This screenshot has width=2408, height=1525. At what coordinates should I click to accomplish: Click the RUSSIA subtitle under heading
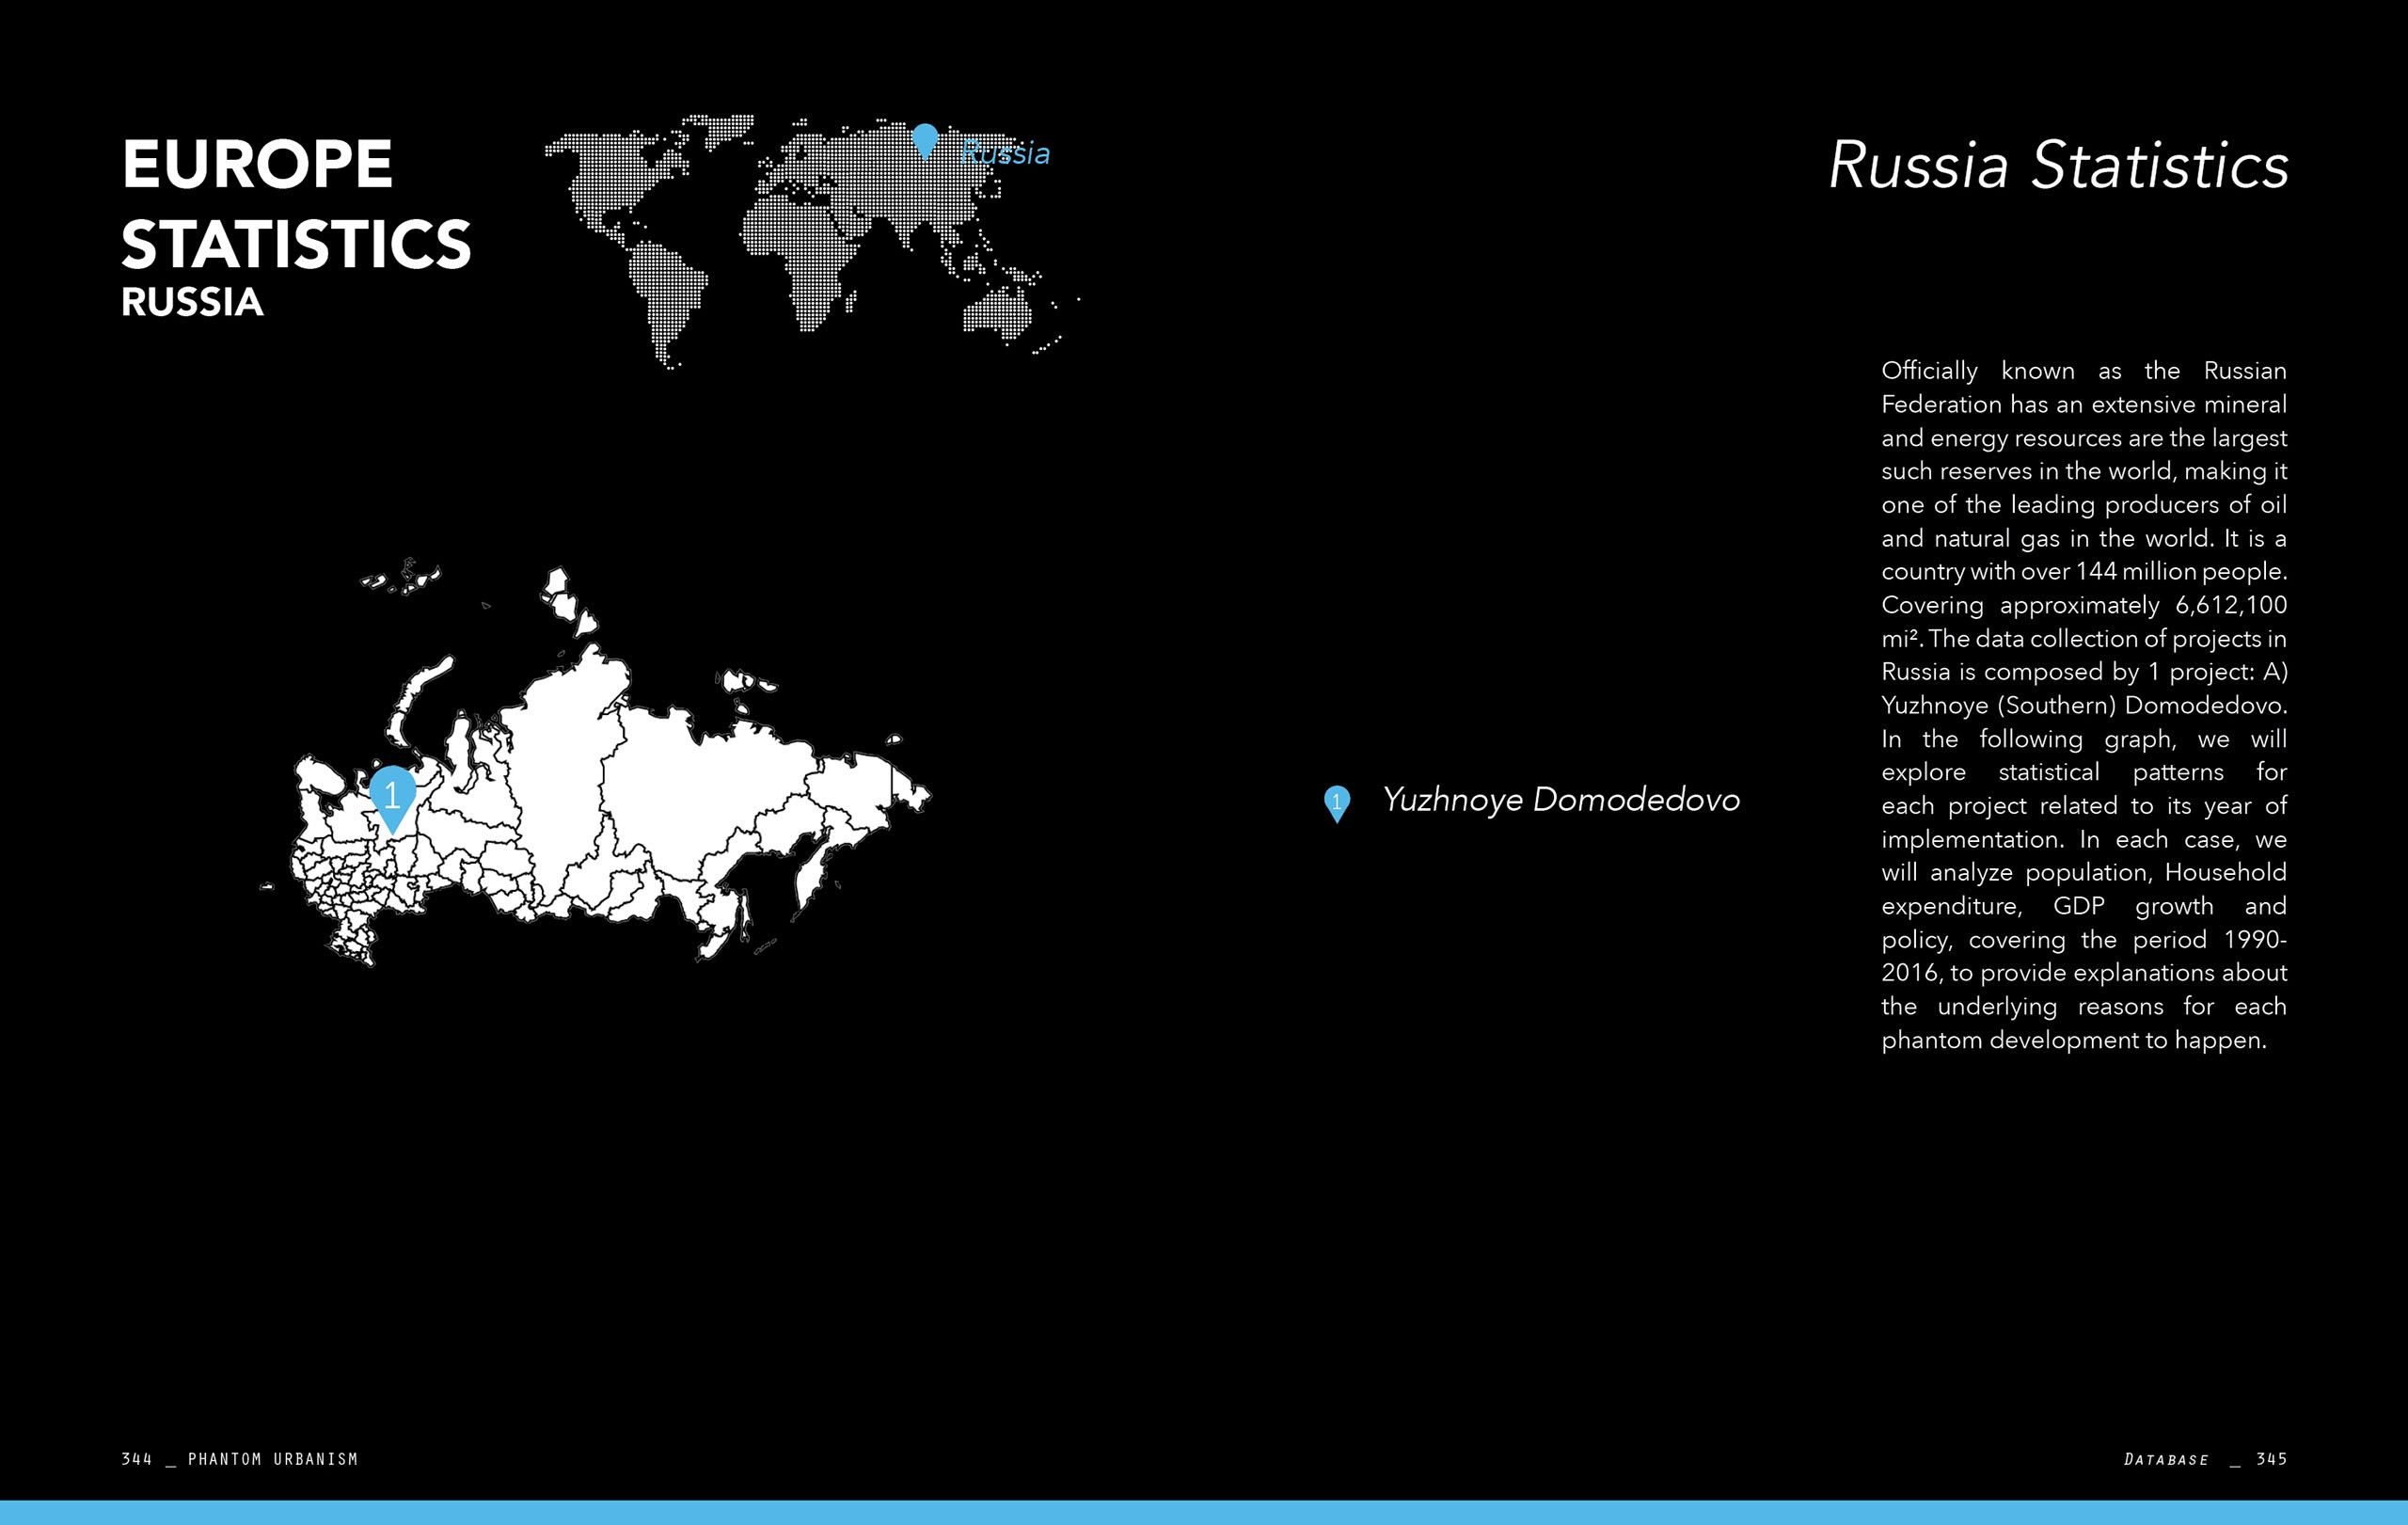192,302
